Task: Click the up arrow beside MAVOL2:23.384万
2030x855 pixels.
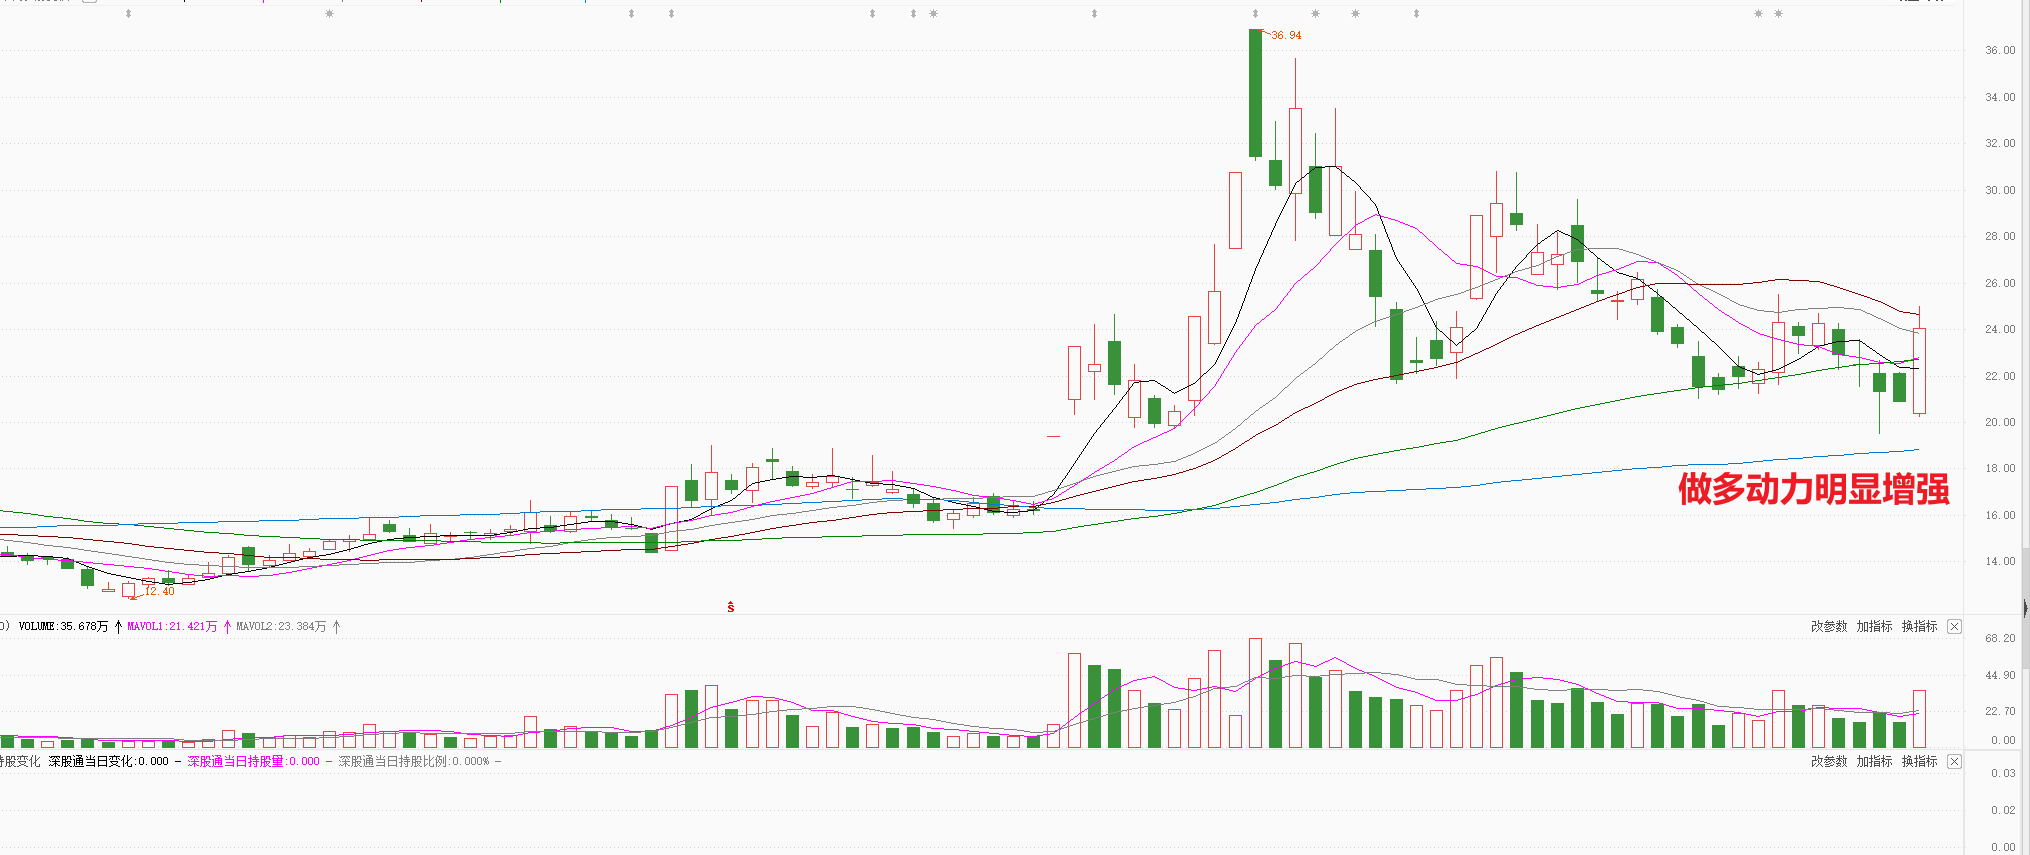Action: coord(336,627)
